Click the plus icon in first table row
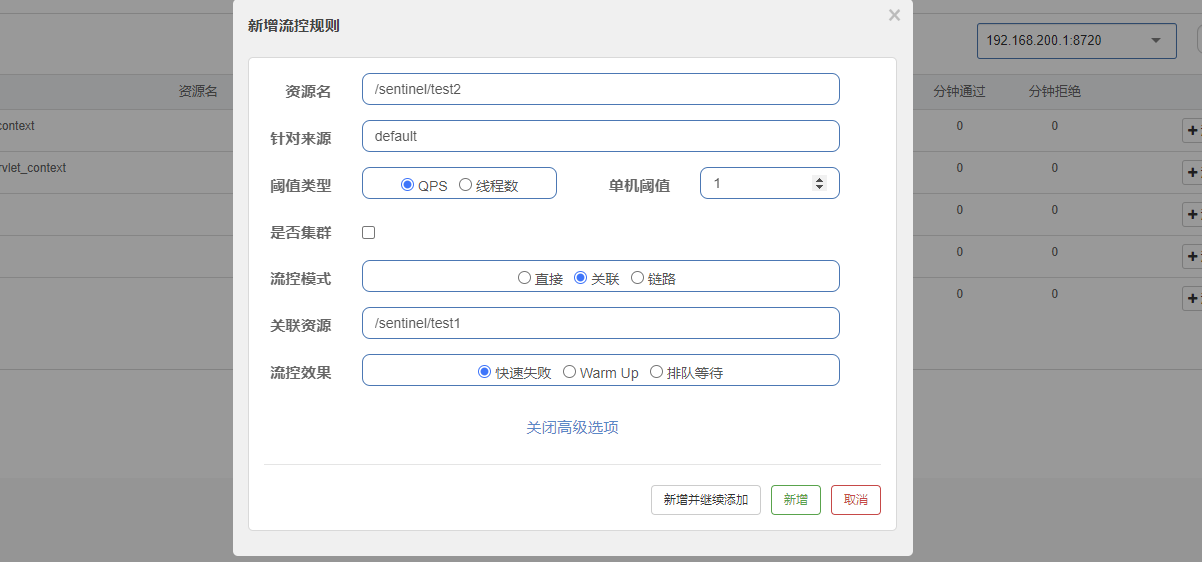Screen dimensions: 1202x562 (1191, 130)
